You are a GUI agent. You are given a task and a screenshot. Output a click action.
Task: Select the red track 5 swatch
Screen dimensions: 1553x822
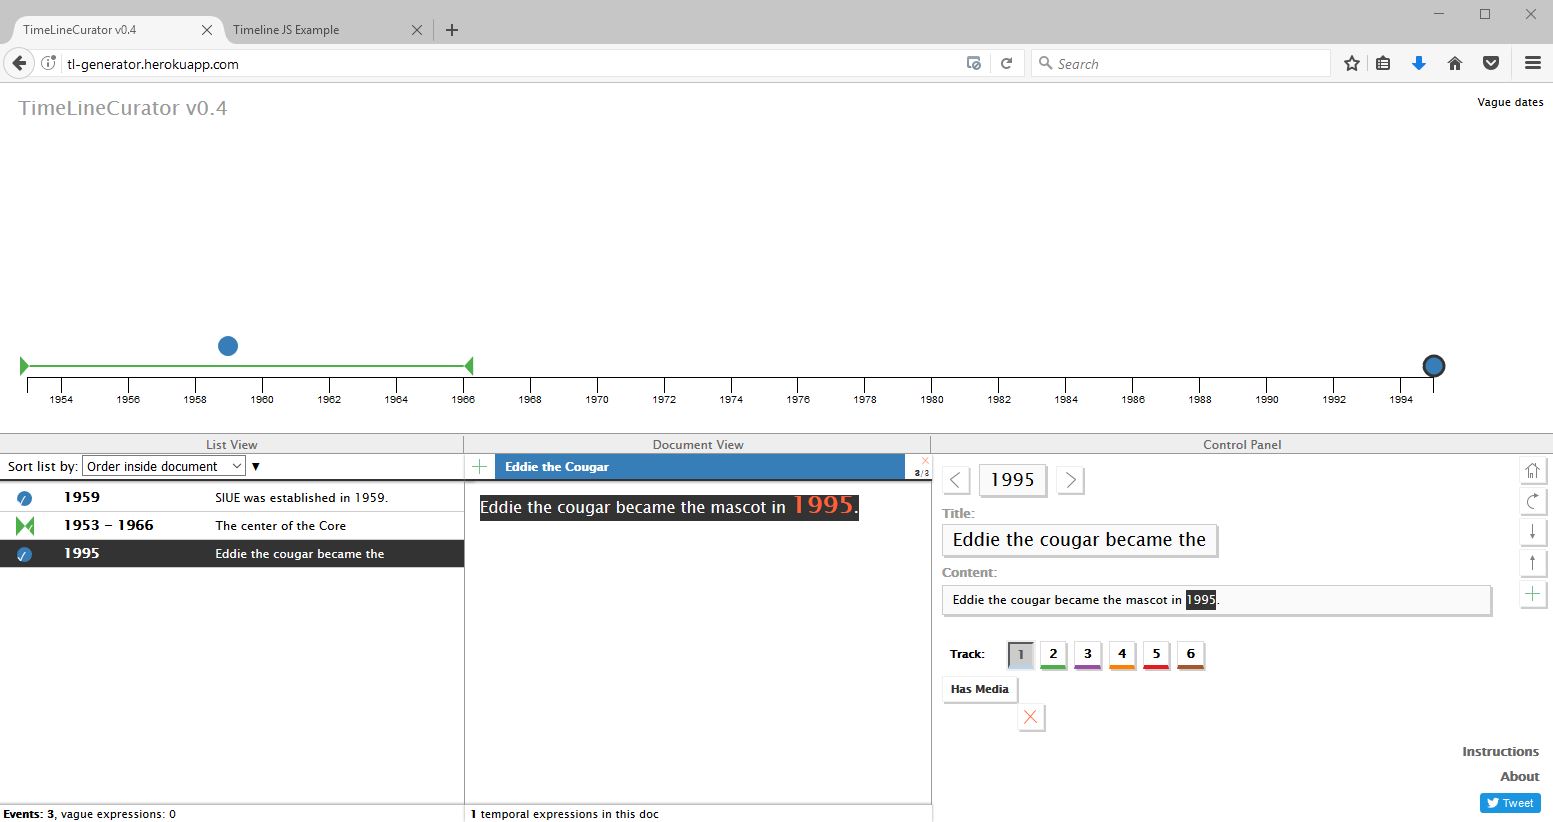(1156, 654)
